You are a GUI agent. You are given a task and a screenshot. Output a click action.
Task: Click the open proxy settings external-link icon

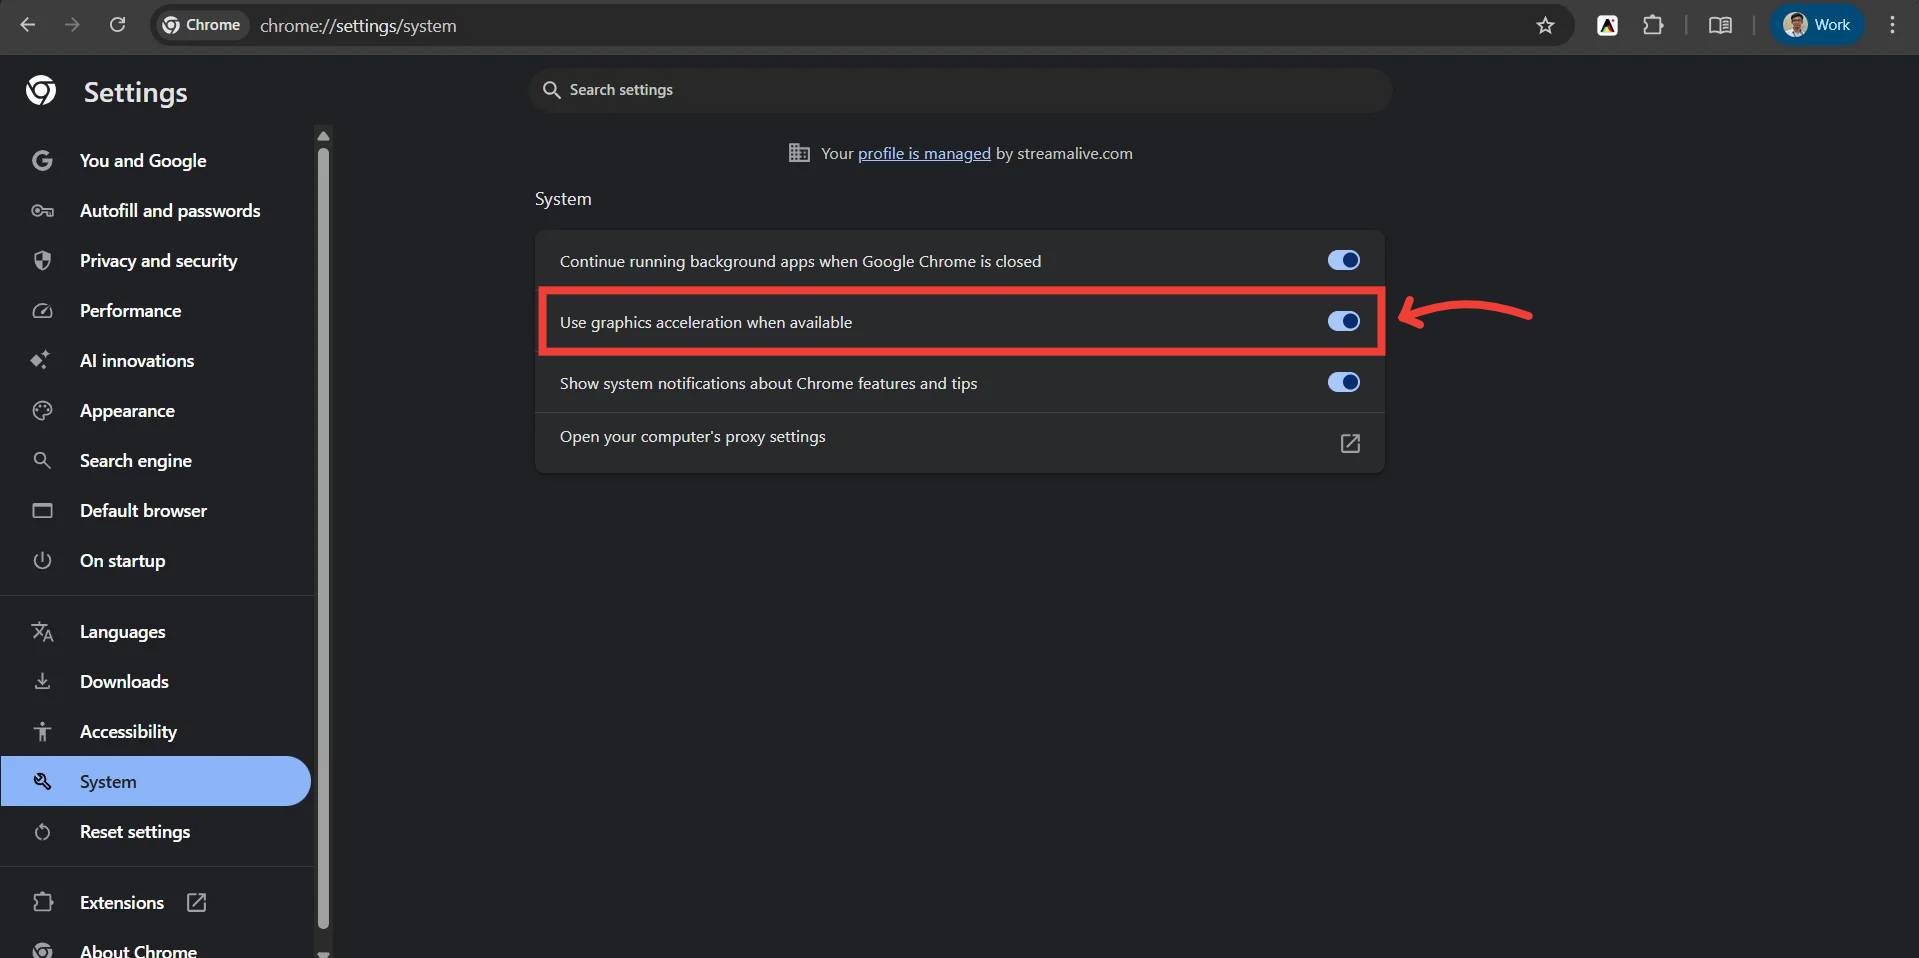point(1350,443)
